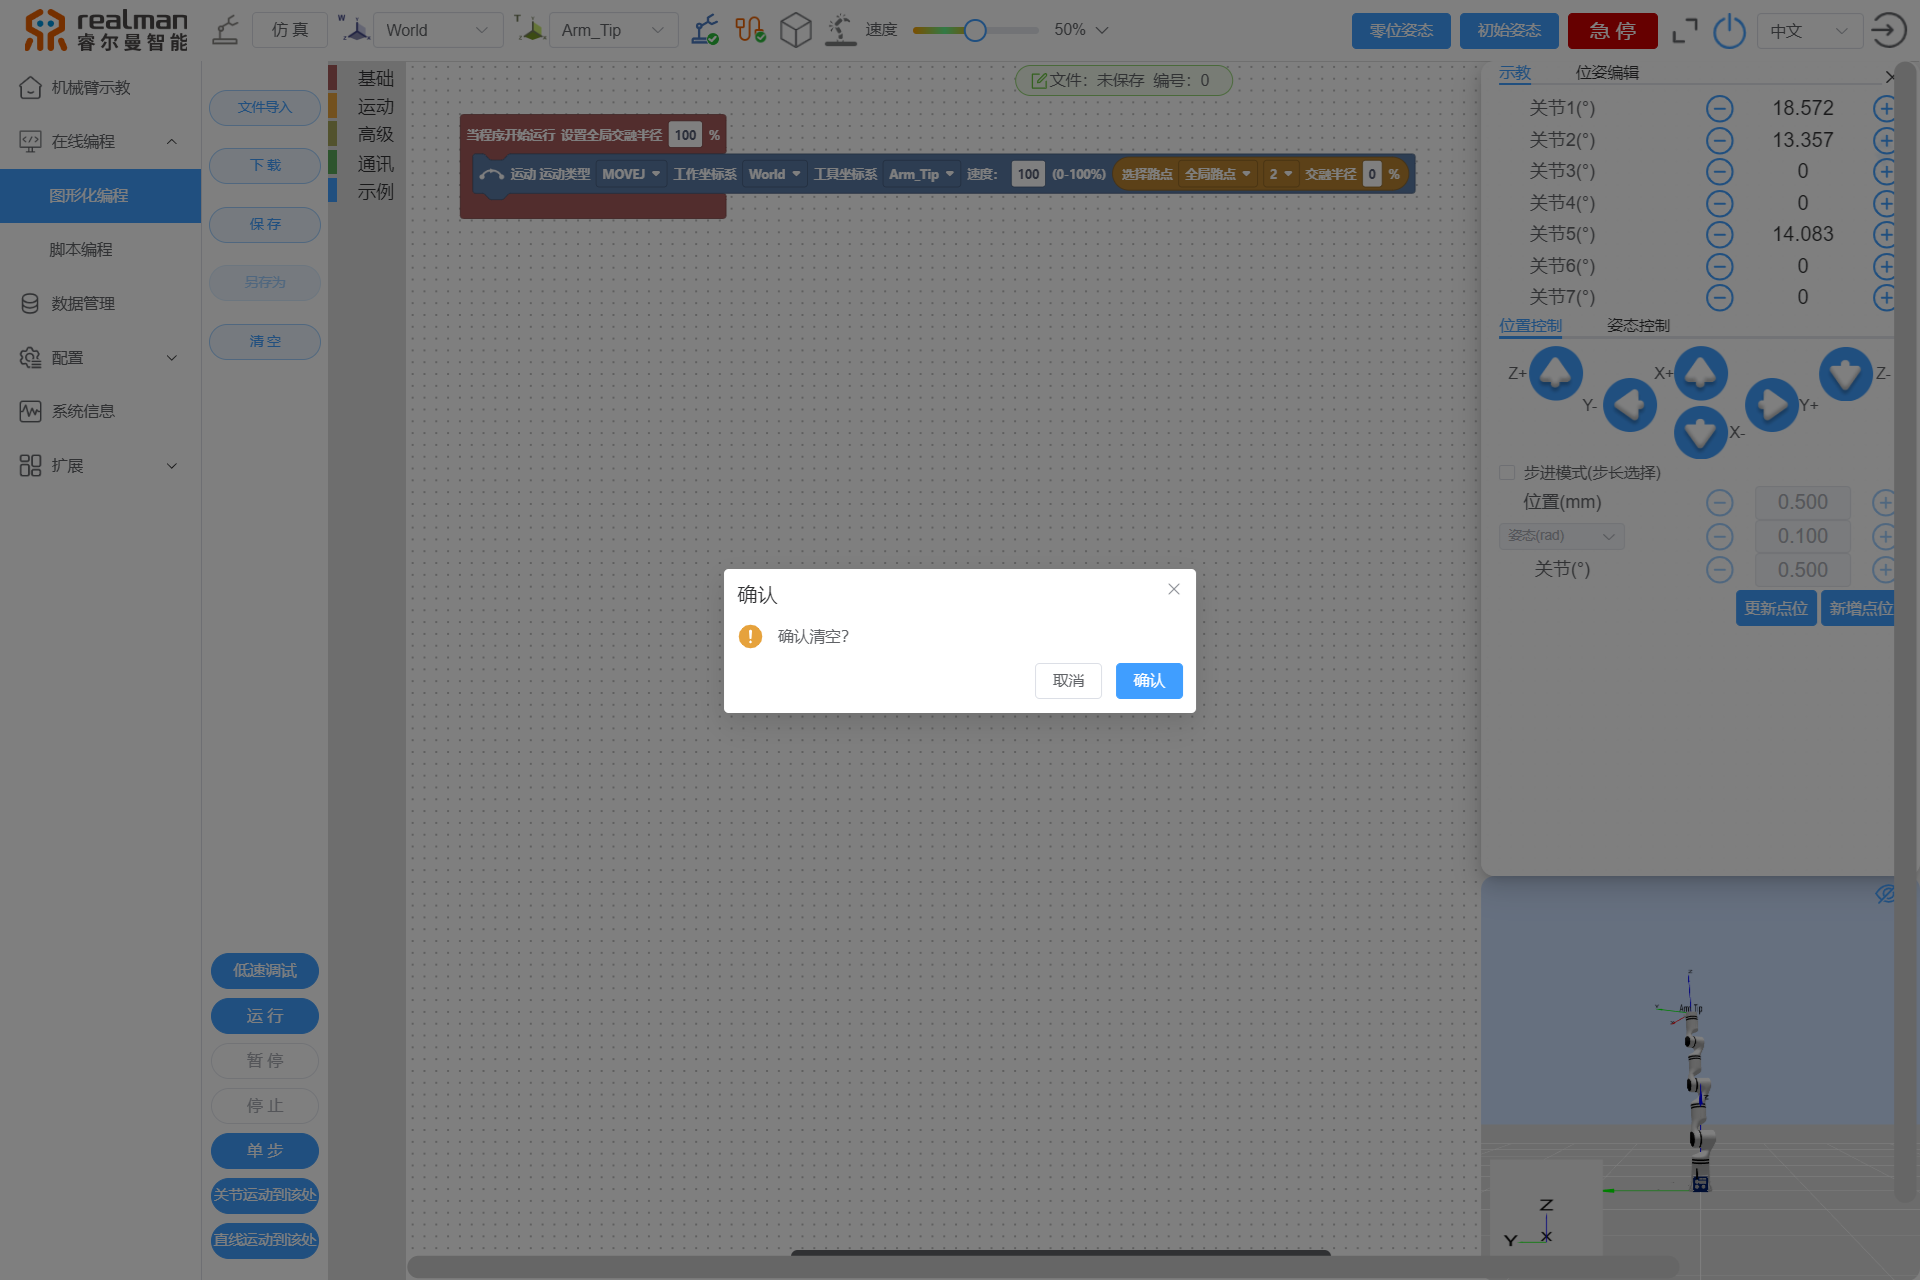Adjust the 连速 speed slider to 50%
The image size is (1920, 1280).
tap(974, 29)
